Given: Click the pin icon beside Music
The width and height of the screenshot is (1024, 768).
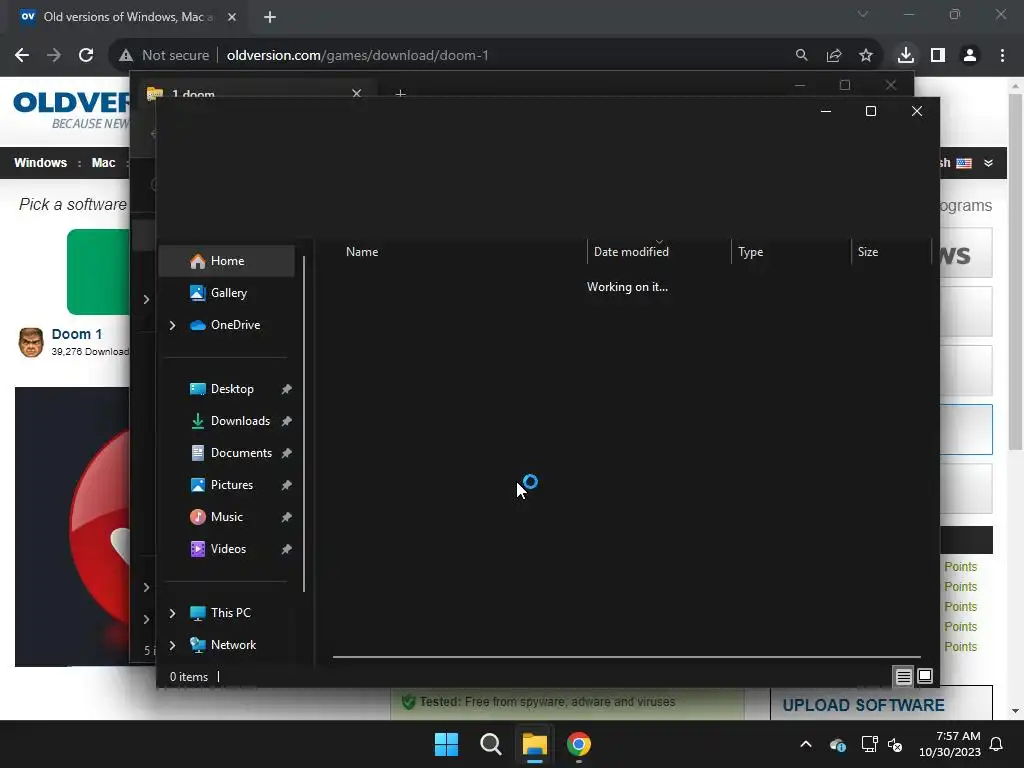Looking at the screenshot, I should 286,517.
